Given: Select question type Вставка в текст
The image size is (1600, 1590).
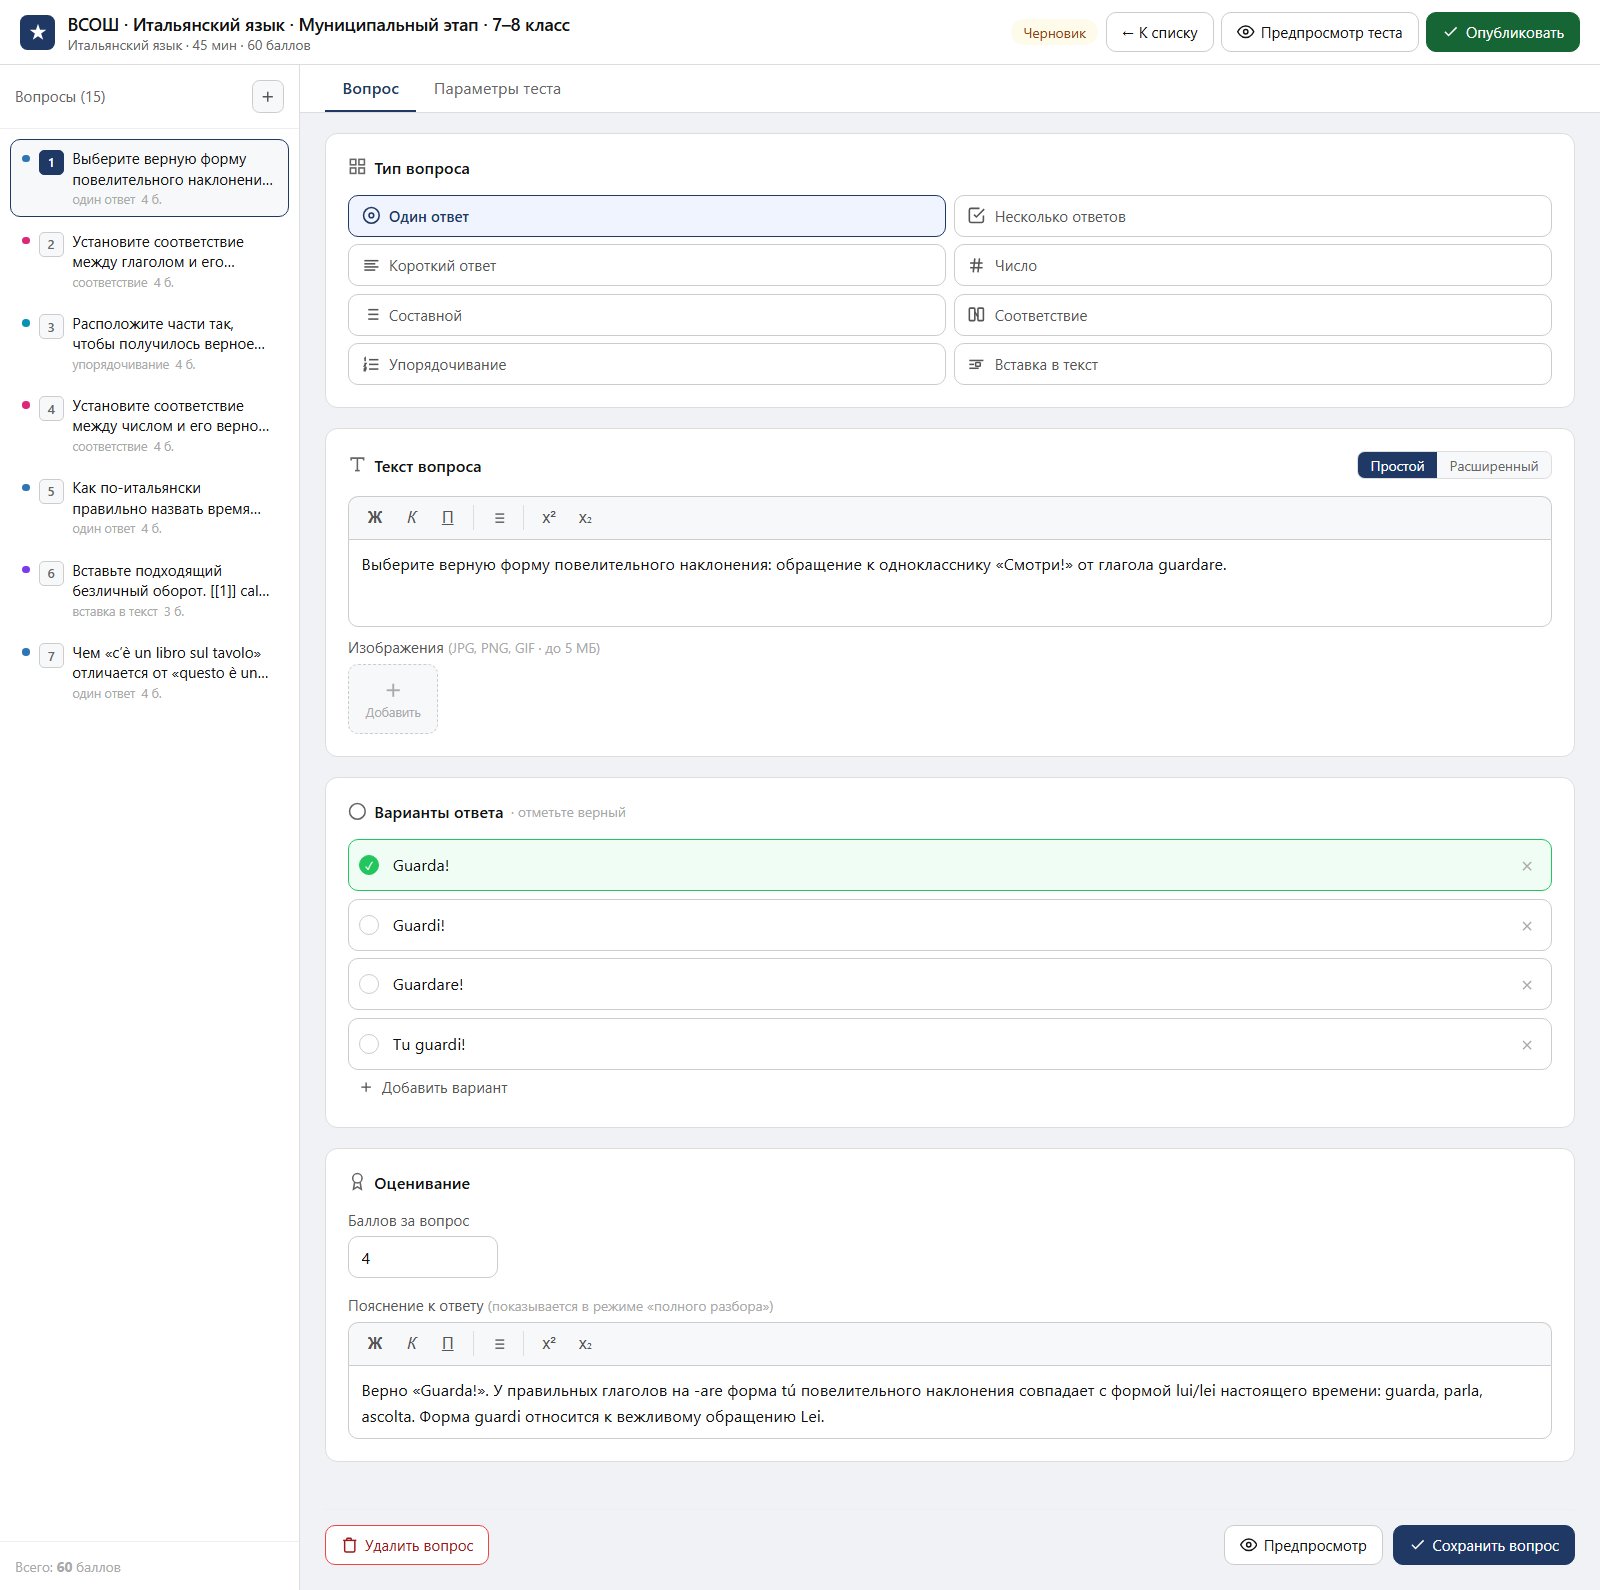Looking at the screenshot, I should coord(1252,364).
